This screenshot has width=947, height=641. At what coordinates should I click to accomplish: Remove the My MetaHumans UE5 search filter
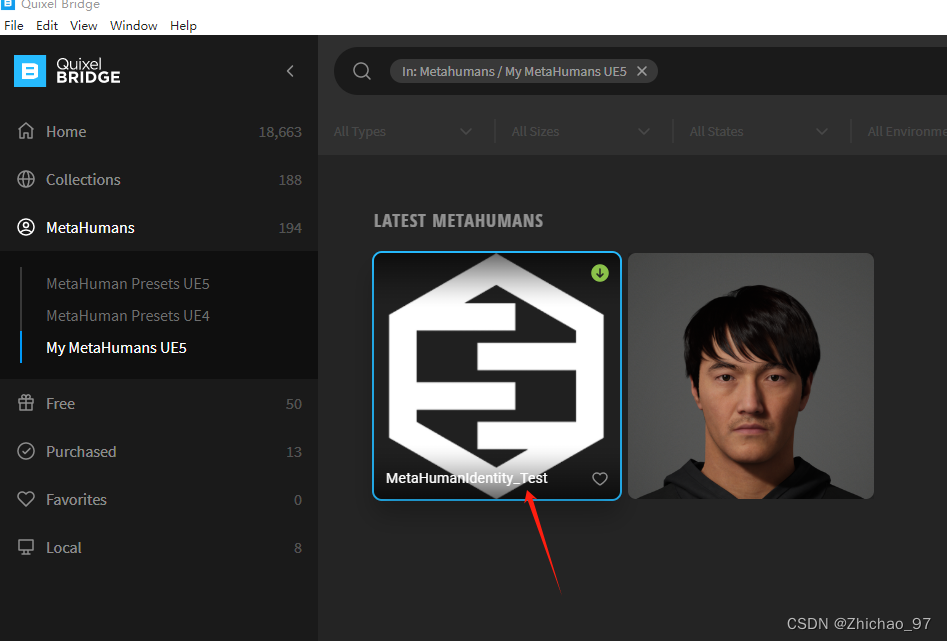click(x=642, y=71)
